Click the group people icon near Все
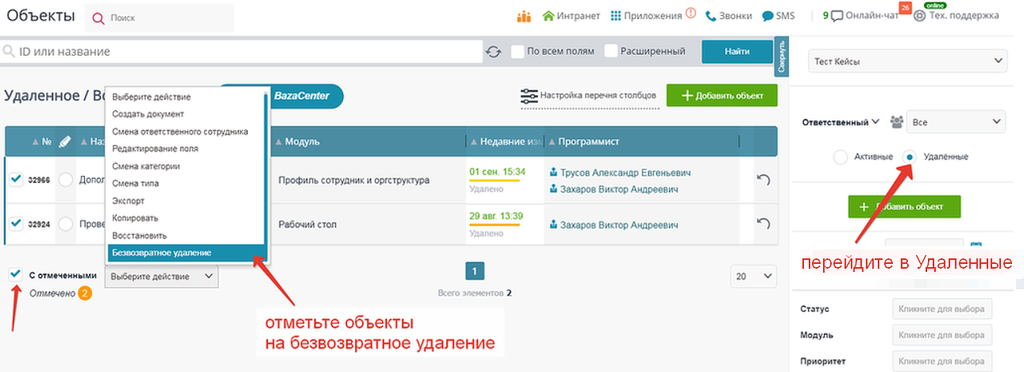1024x372 pixels. pyautogui.click(x=897, y=121)
